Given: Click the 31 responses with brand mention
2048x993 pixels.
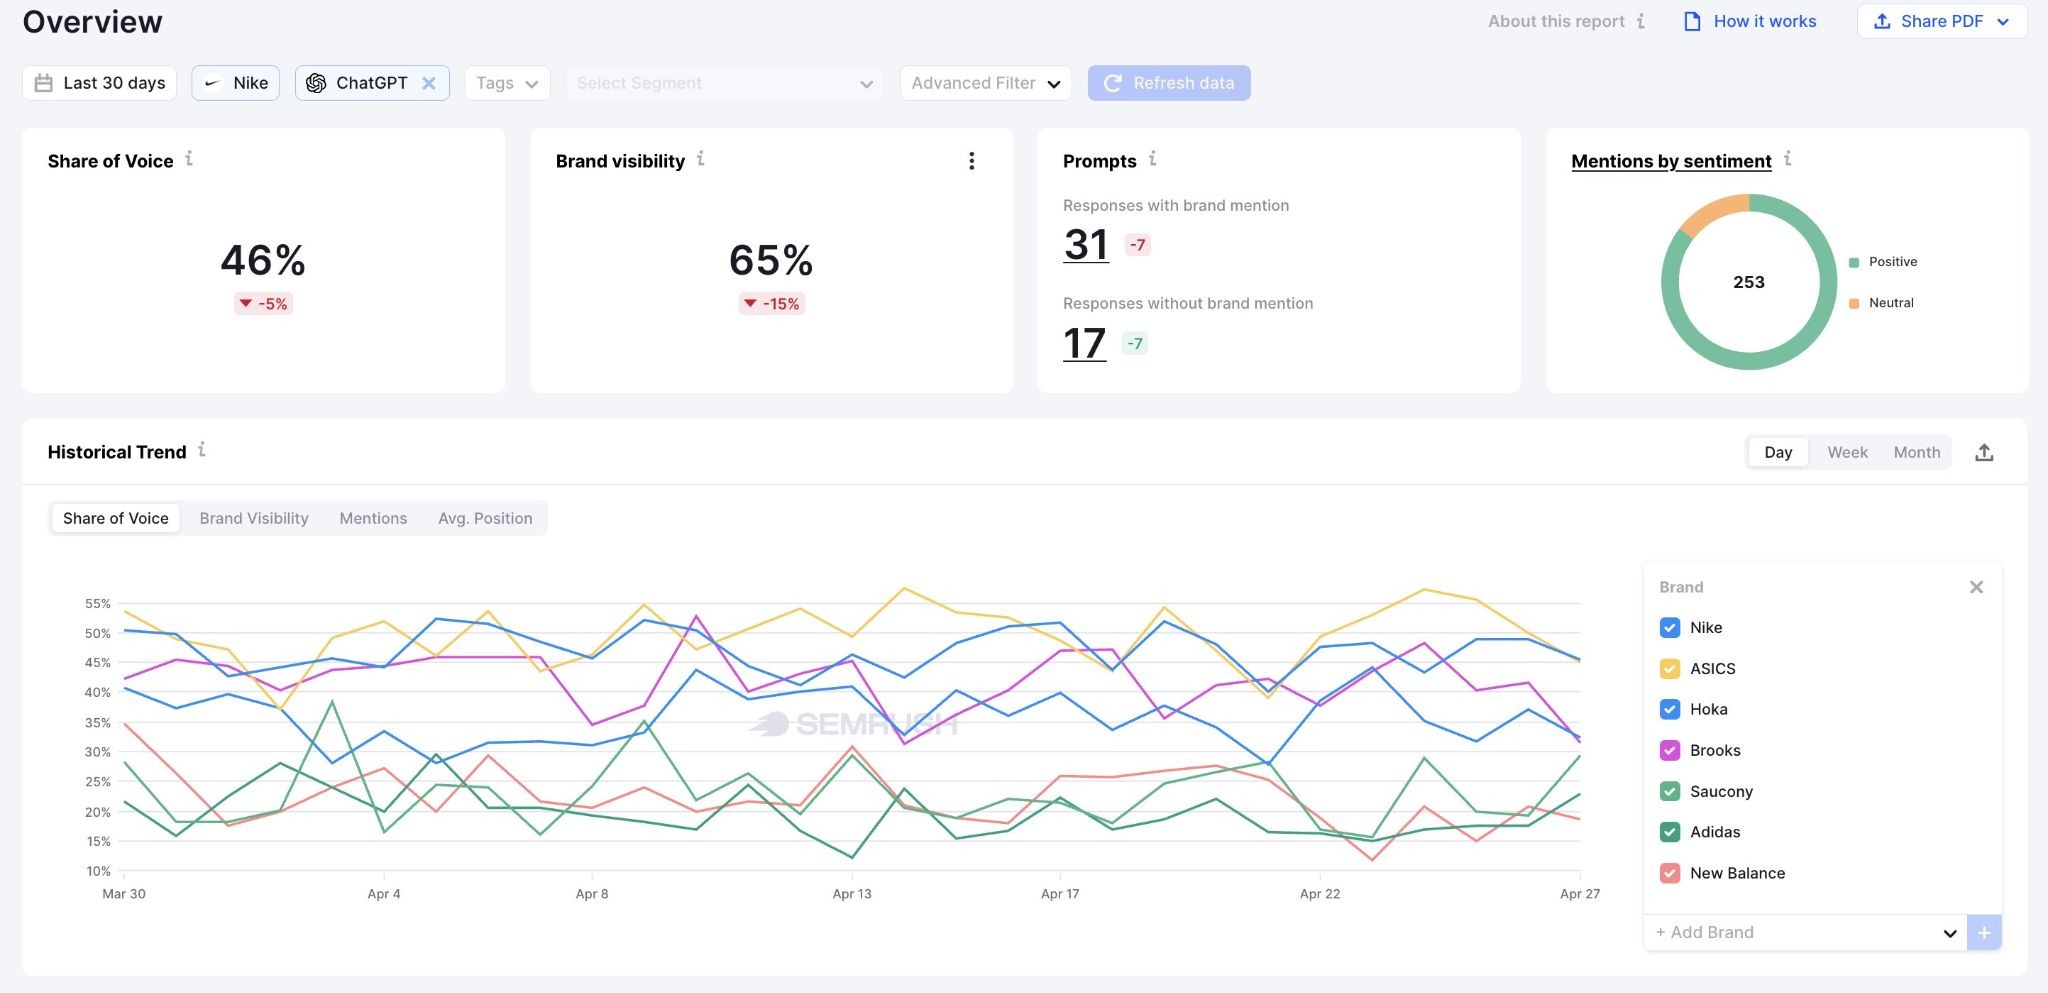Looking at the screenshot, I should [x=1086, y=245].
